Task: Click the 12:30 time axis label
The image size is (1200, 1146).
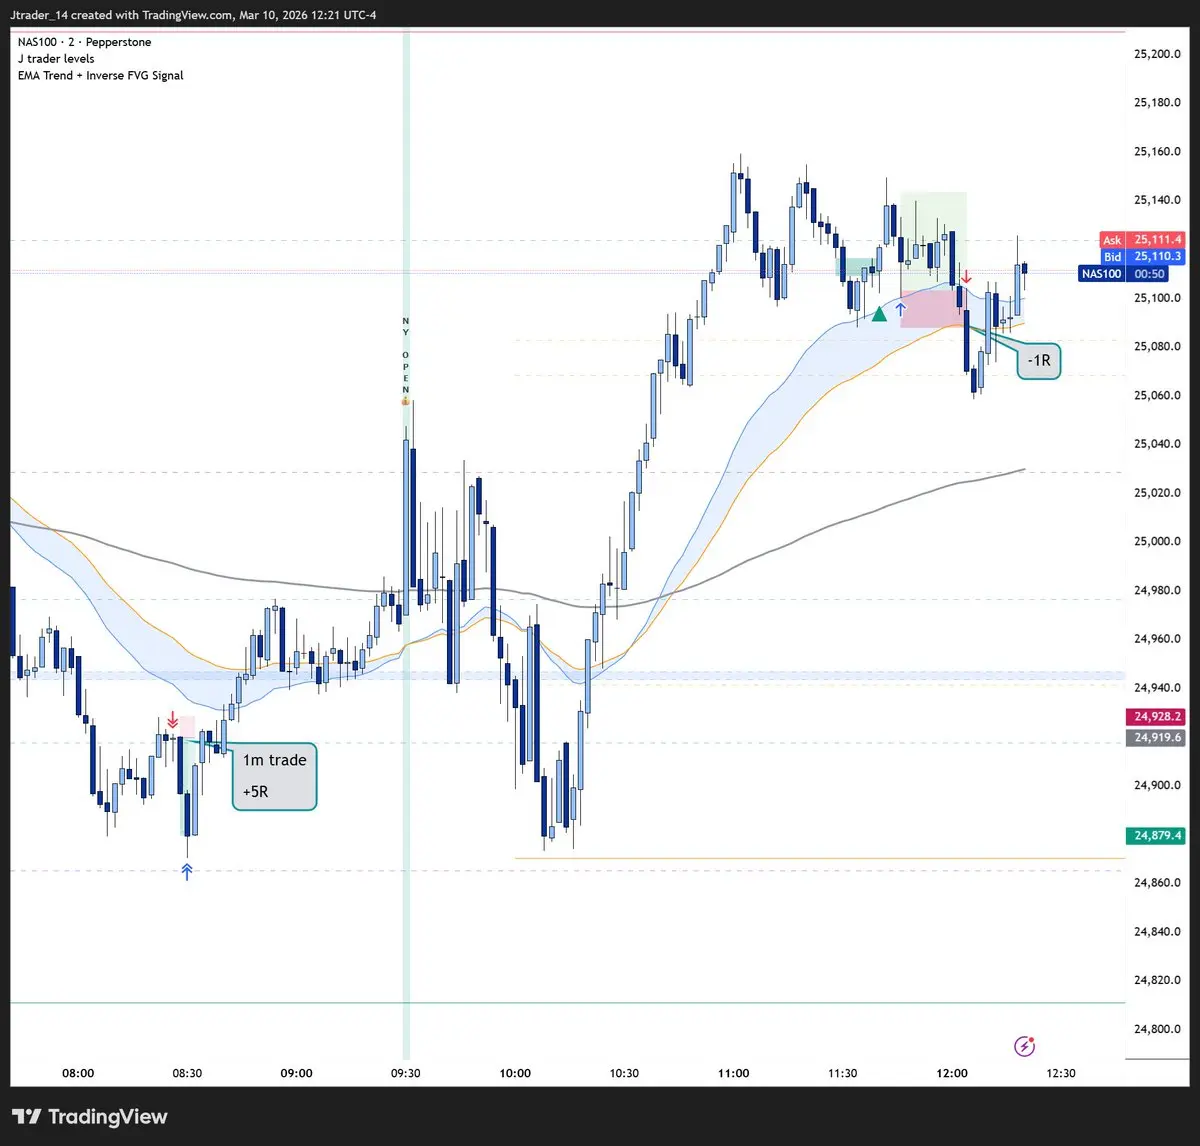Action: [x=1061, y=1073]
